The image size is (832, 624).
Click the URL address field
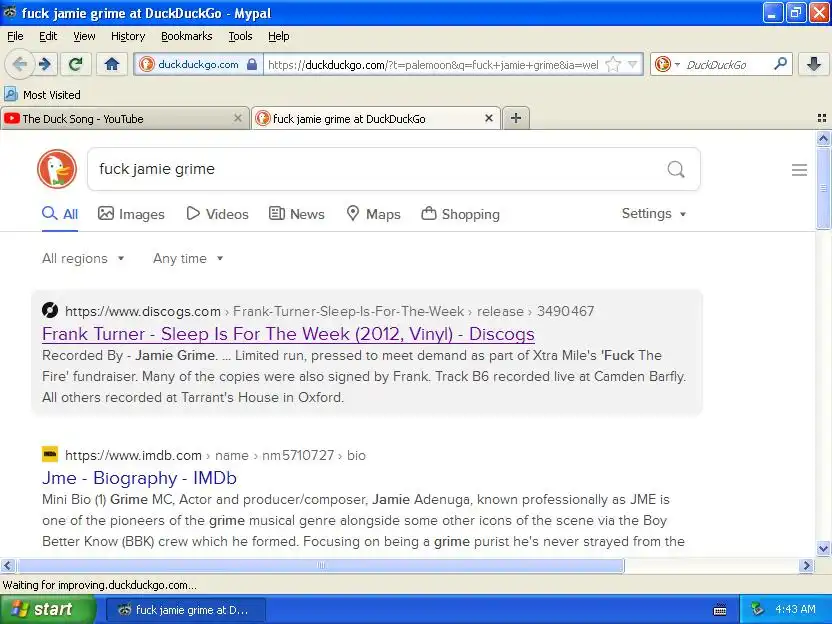click(432, 65)
